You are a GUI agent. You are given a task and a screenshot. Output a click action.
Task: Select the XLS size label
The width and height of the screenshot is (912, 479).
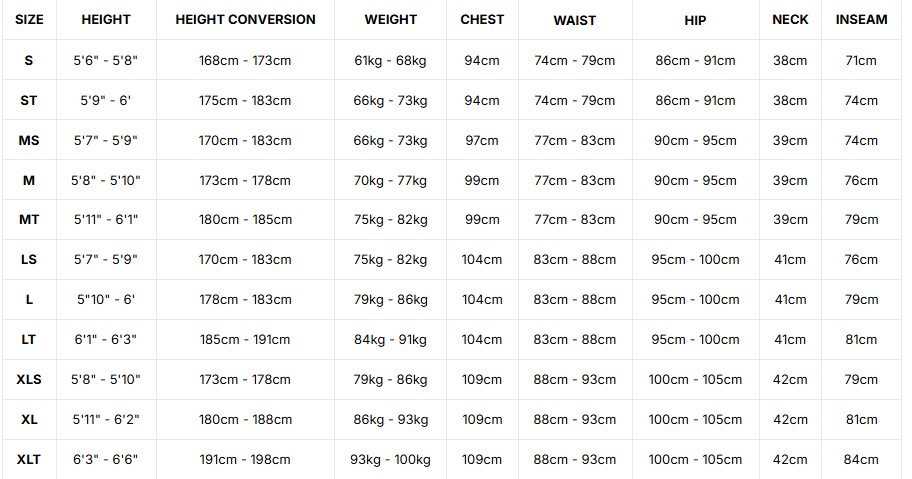pos(28,380)
